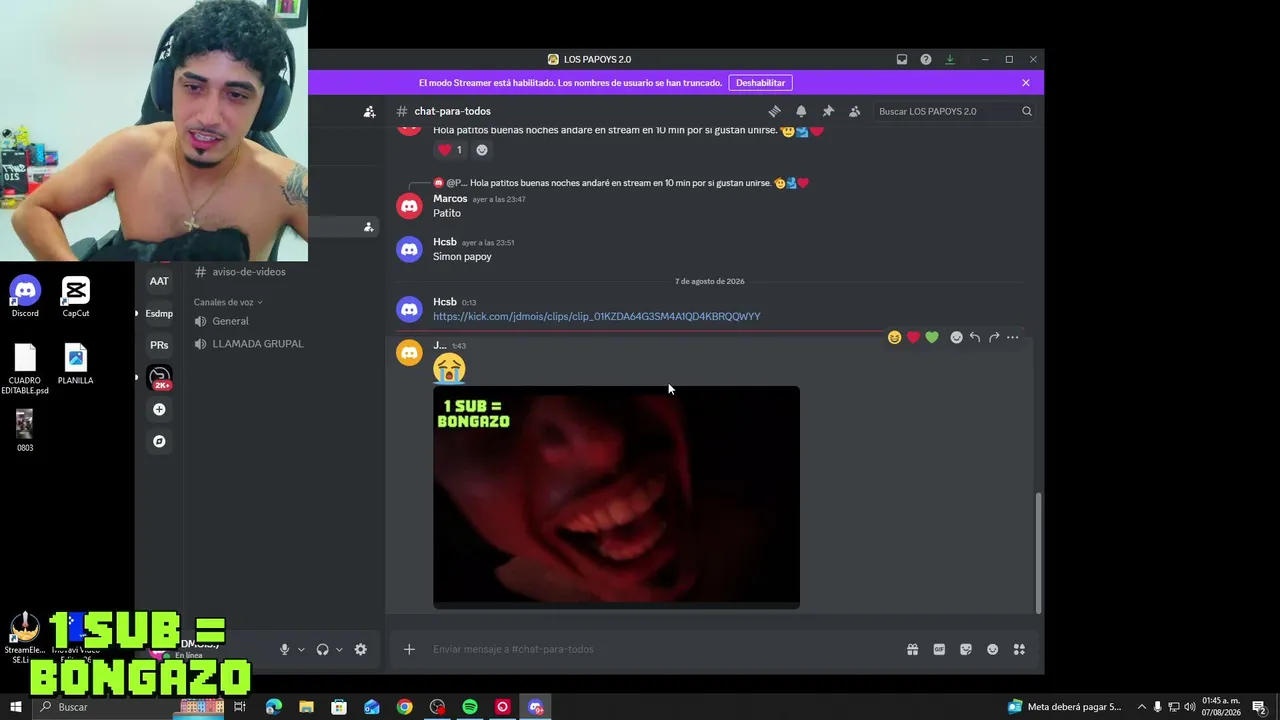This screenshot has width=1280, height=720.
Task: React with red heart on hovered message
Action: 913,338
